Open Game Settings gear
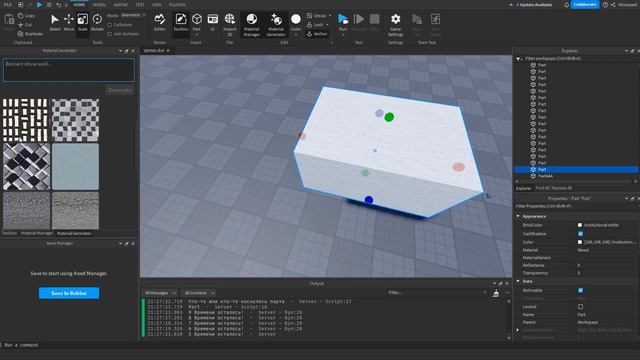This screenshot has width=640, height=360. [396, 24]
